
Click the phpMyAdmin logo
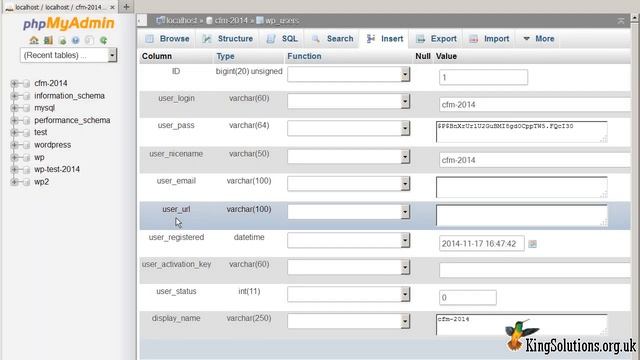(69, 24)
